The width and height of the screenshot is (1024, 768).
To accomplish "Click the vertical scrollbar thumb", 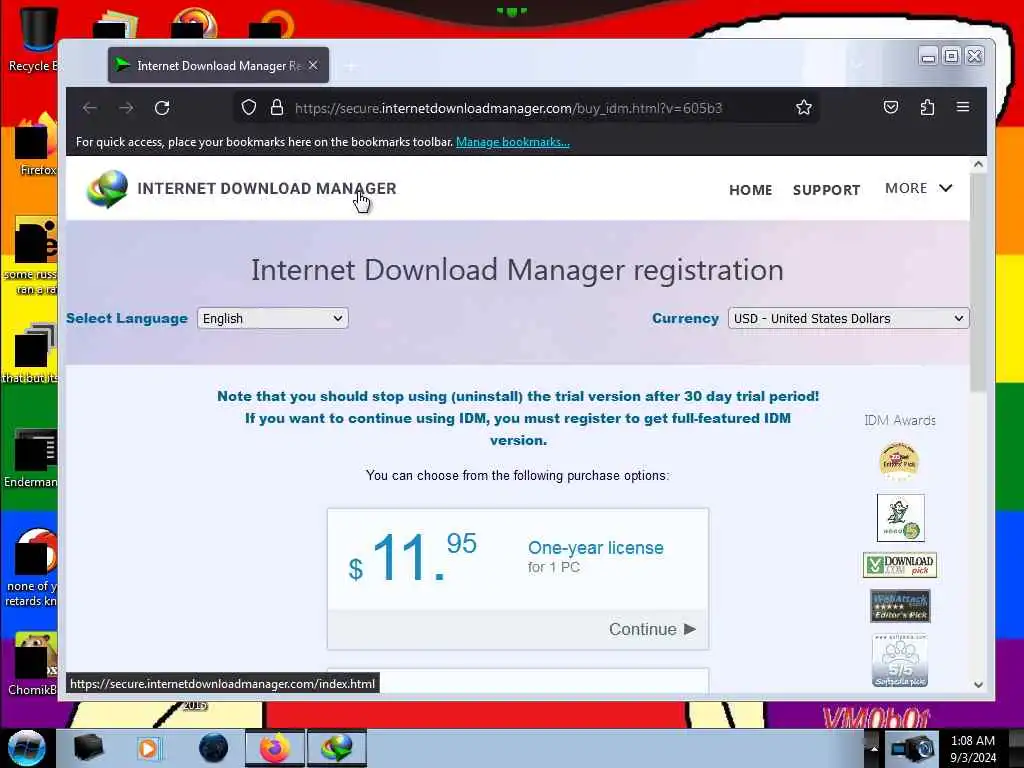I will click(978, 282).
